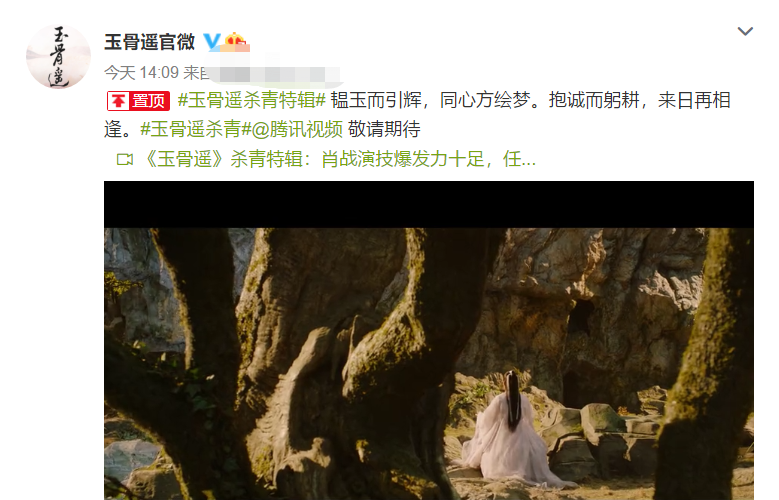Visit the @腾讯视频 mentioned account
The image size is (779, 500).
pos(297,129)
